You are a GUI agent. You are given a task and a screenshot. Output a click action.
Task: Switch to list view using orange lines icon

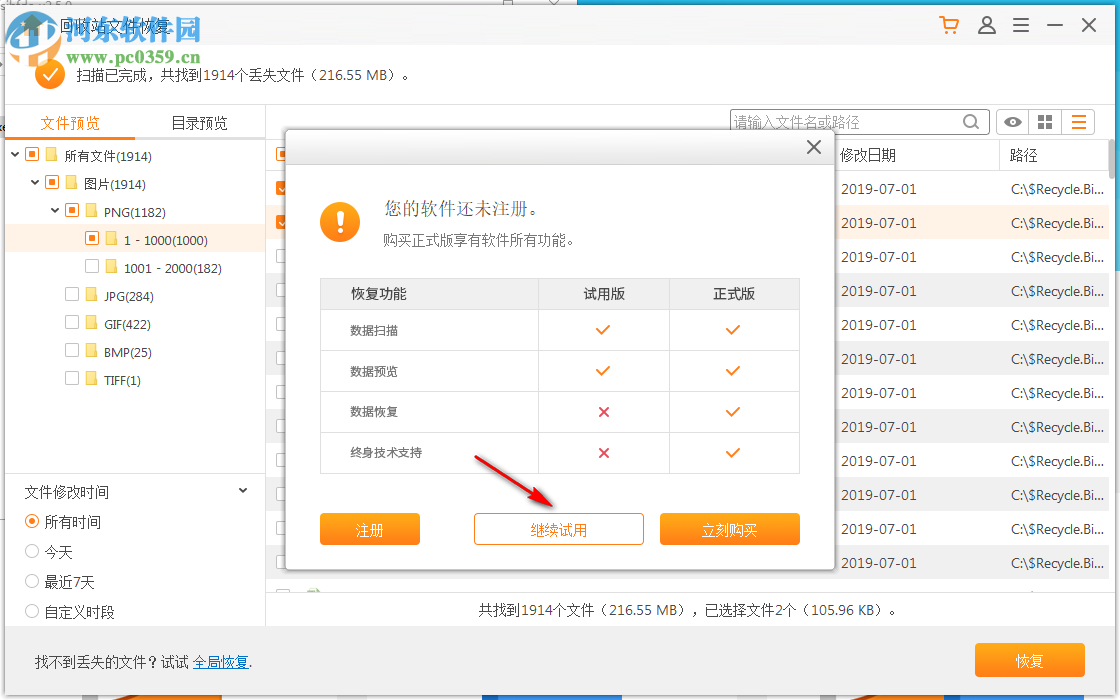click(x=1078, y=121)
